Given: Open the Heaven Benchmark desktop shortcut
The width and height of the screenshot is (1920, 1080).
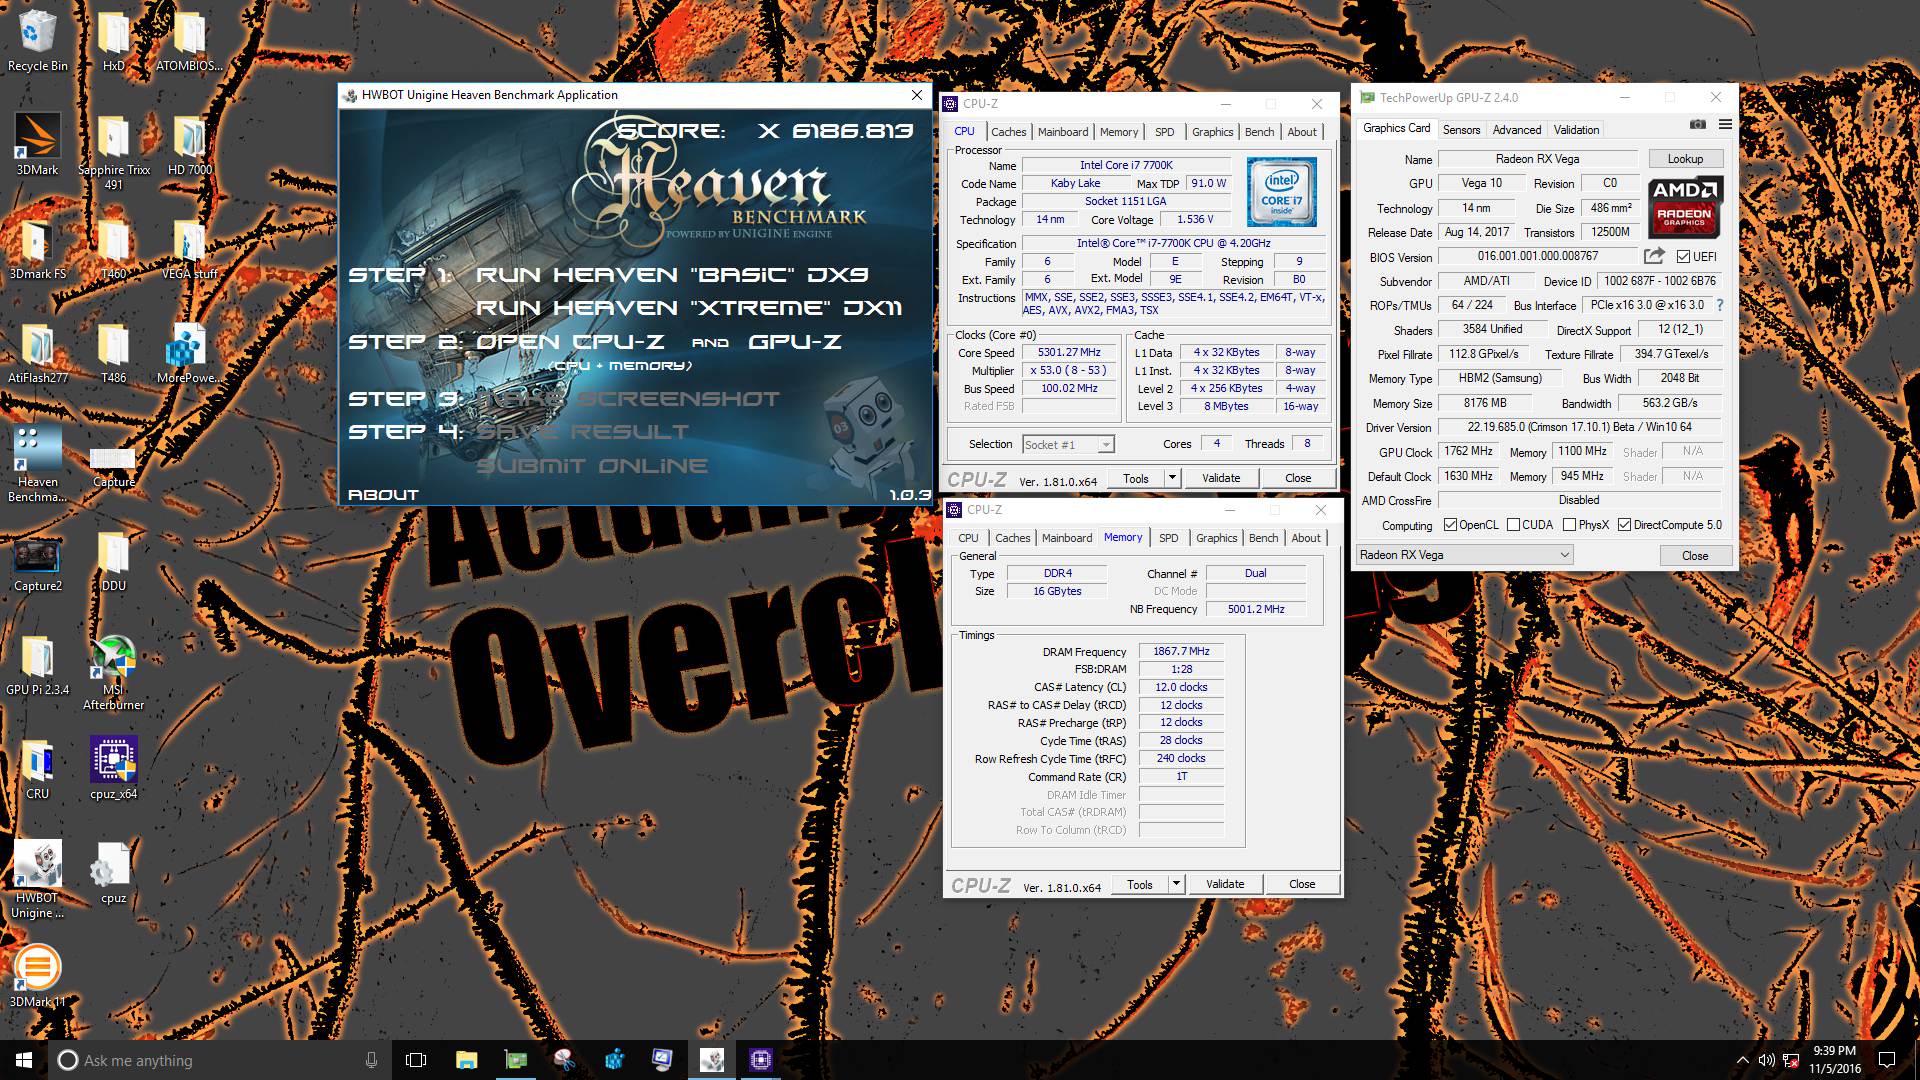Looking at the screenshot, I should pyautogui.click(x=37, y=462).
